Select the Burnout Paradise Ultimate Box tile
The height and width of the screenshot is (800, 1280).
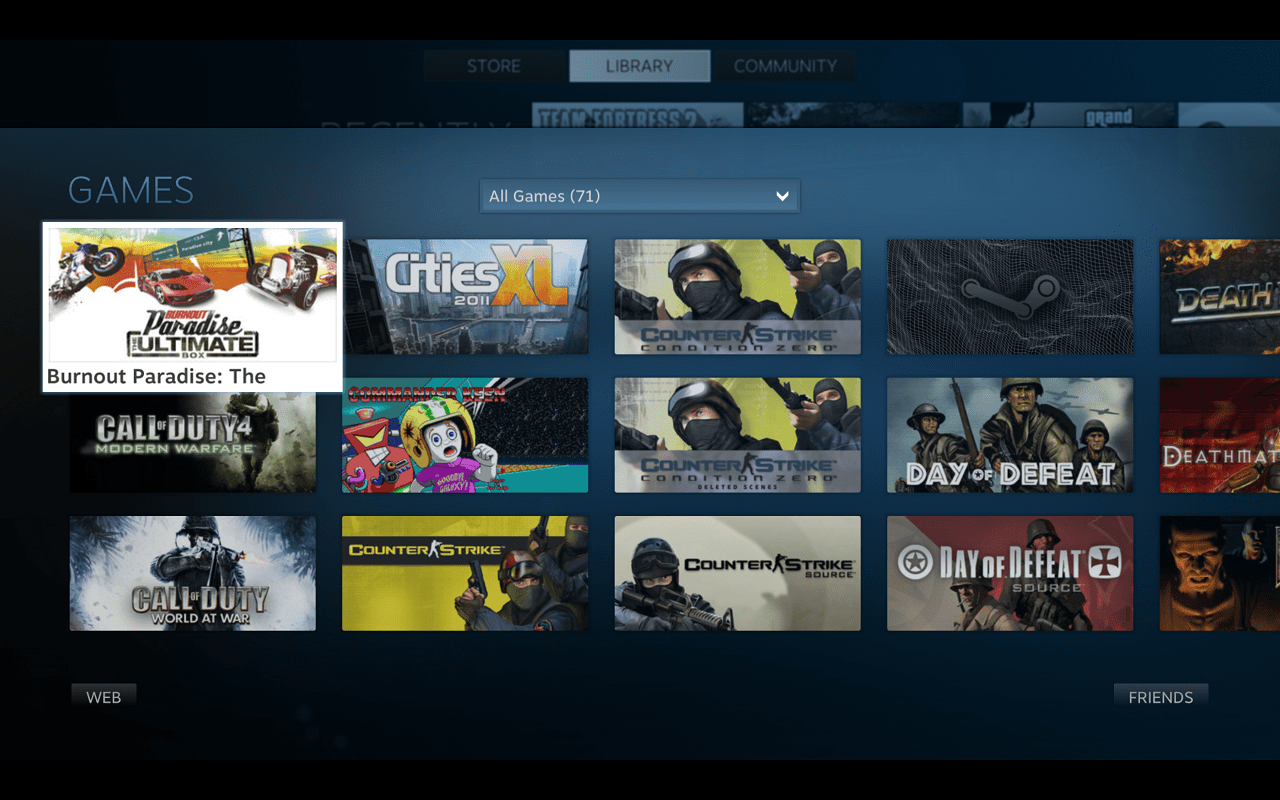193,307
